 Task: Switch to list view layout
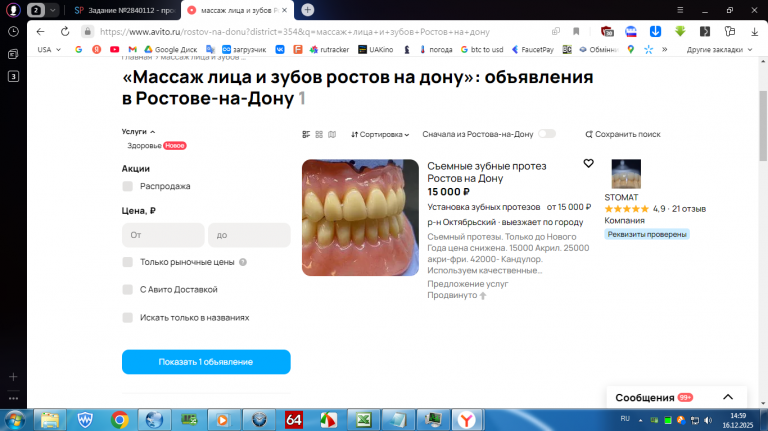pos(306,134)
